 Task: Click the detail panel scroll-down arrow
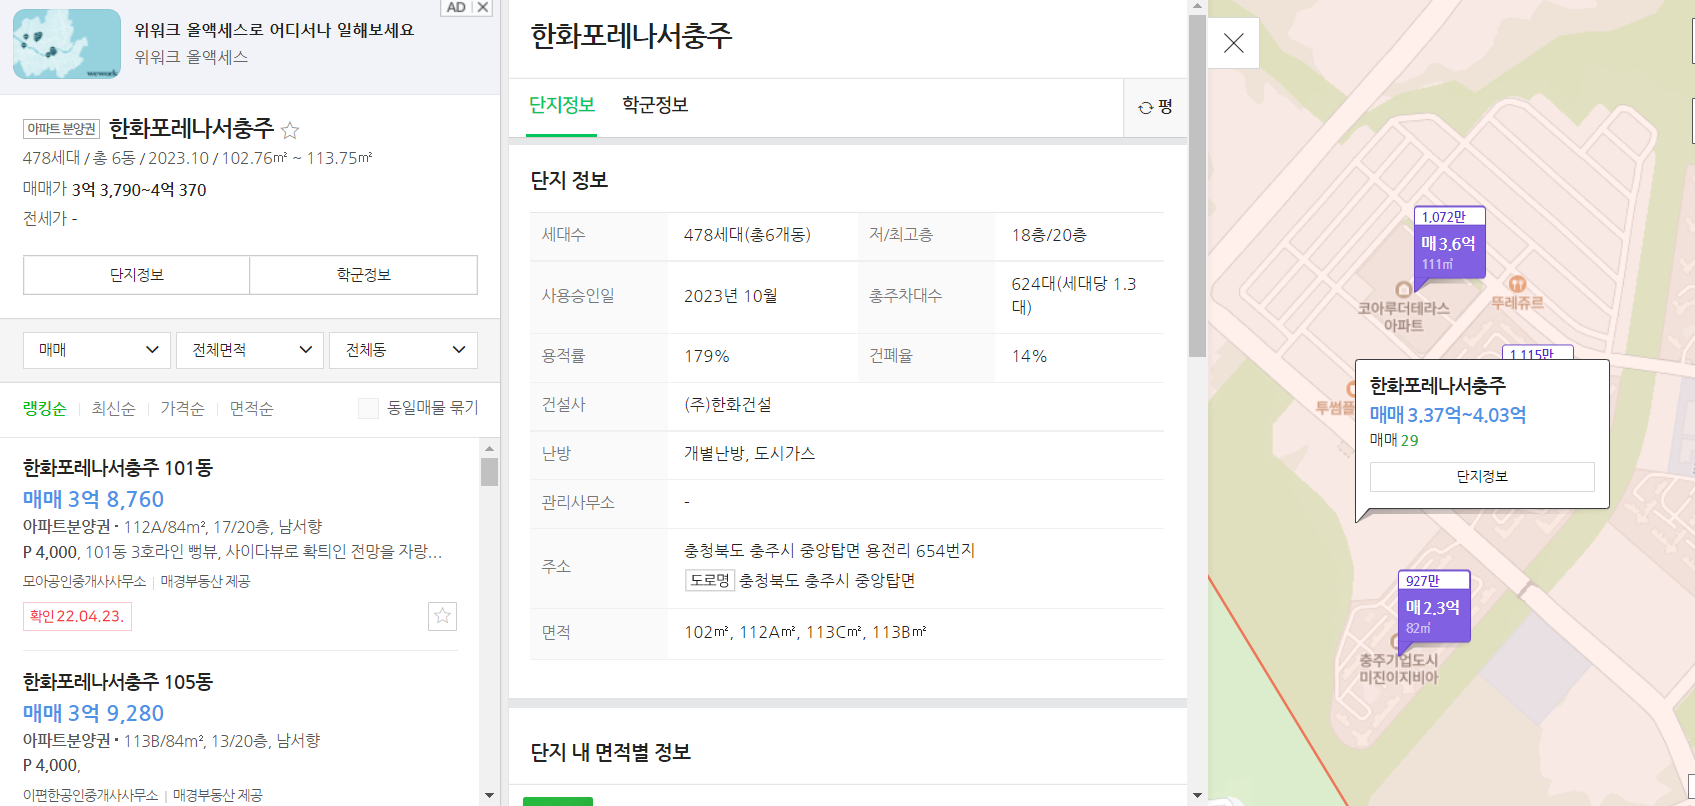click(1197, 796)
